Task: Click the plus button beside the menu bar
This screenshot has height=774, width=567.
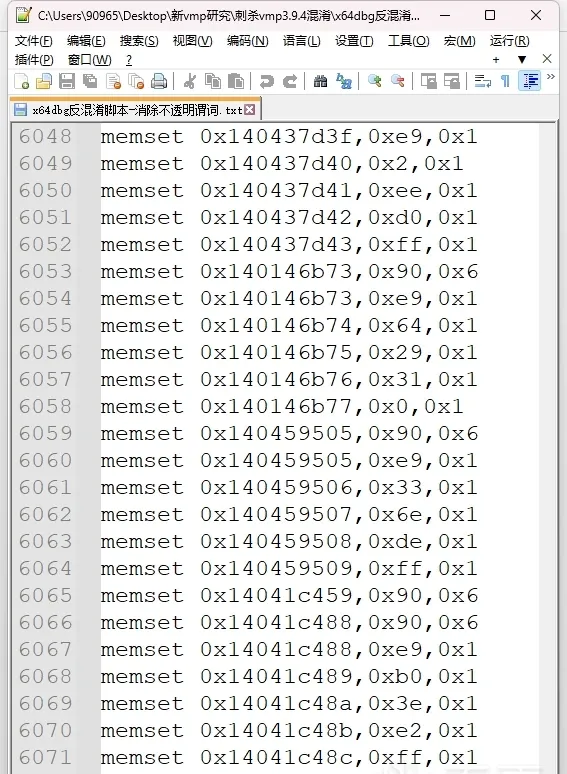Action: pos(496,60)
